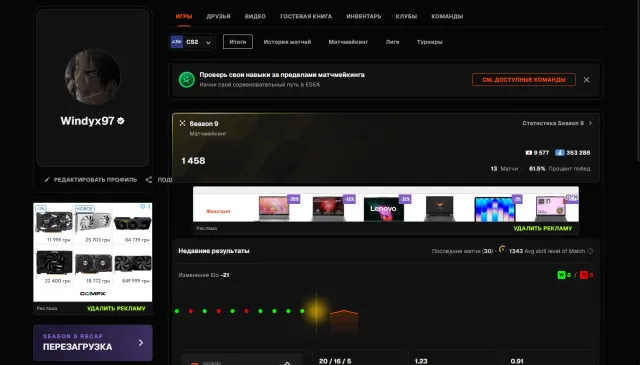The image size is (640, 365).
Task: Click the first green match result dot
Action: pos(177,311)
